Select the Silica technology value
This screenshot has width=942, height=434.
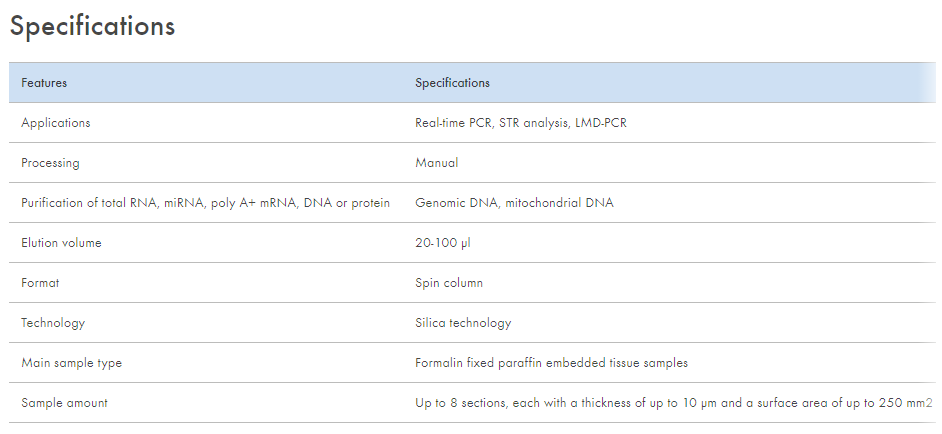(463, 323)
